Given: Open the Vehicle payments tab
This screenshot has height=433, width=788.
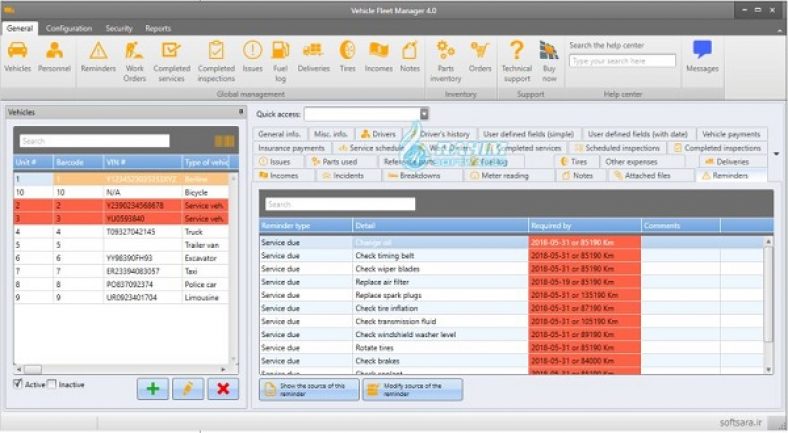Looking at the screenshot, I should (731, 134).
